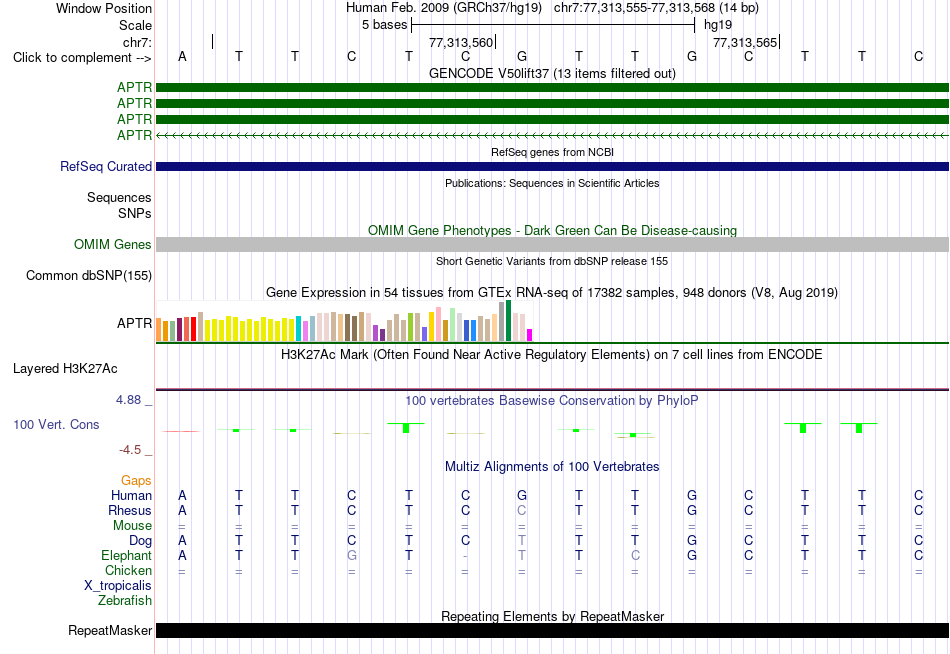Click the faded G mismatch in the Elephant row

351,555
